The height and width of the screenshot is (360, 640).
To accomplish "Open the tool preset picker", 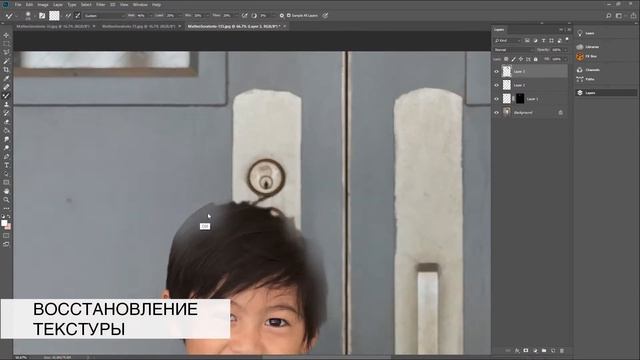I will [10, 16].
